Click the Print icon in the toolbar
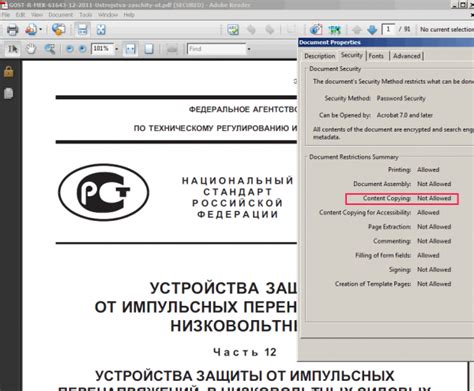This screenshot has width=474, height=391. click(x=13, y=30)
